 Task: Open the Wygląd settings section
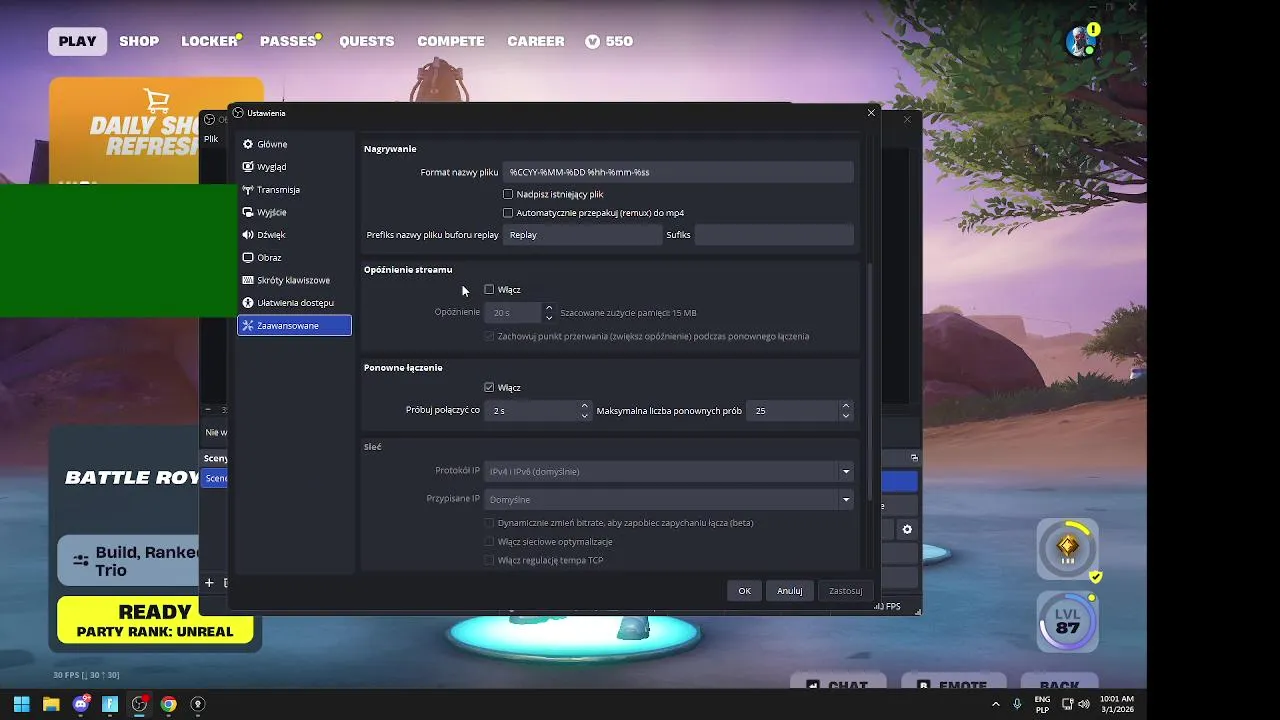(294, 167)
